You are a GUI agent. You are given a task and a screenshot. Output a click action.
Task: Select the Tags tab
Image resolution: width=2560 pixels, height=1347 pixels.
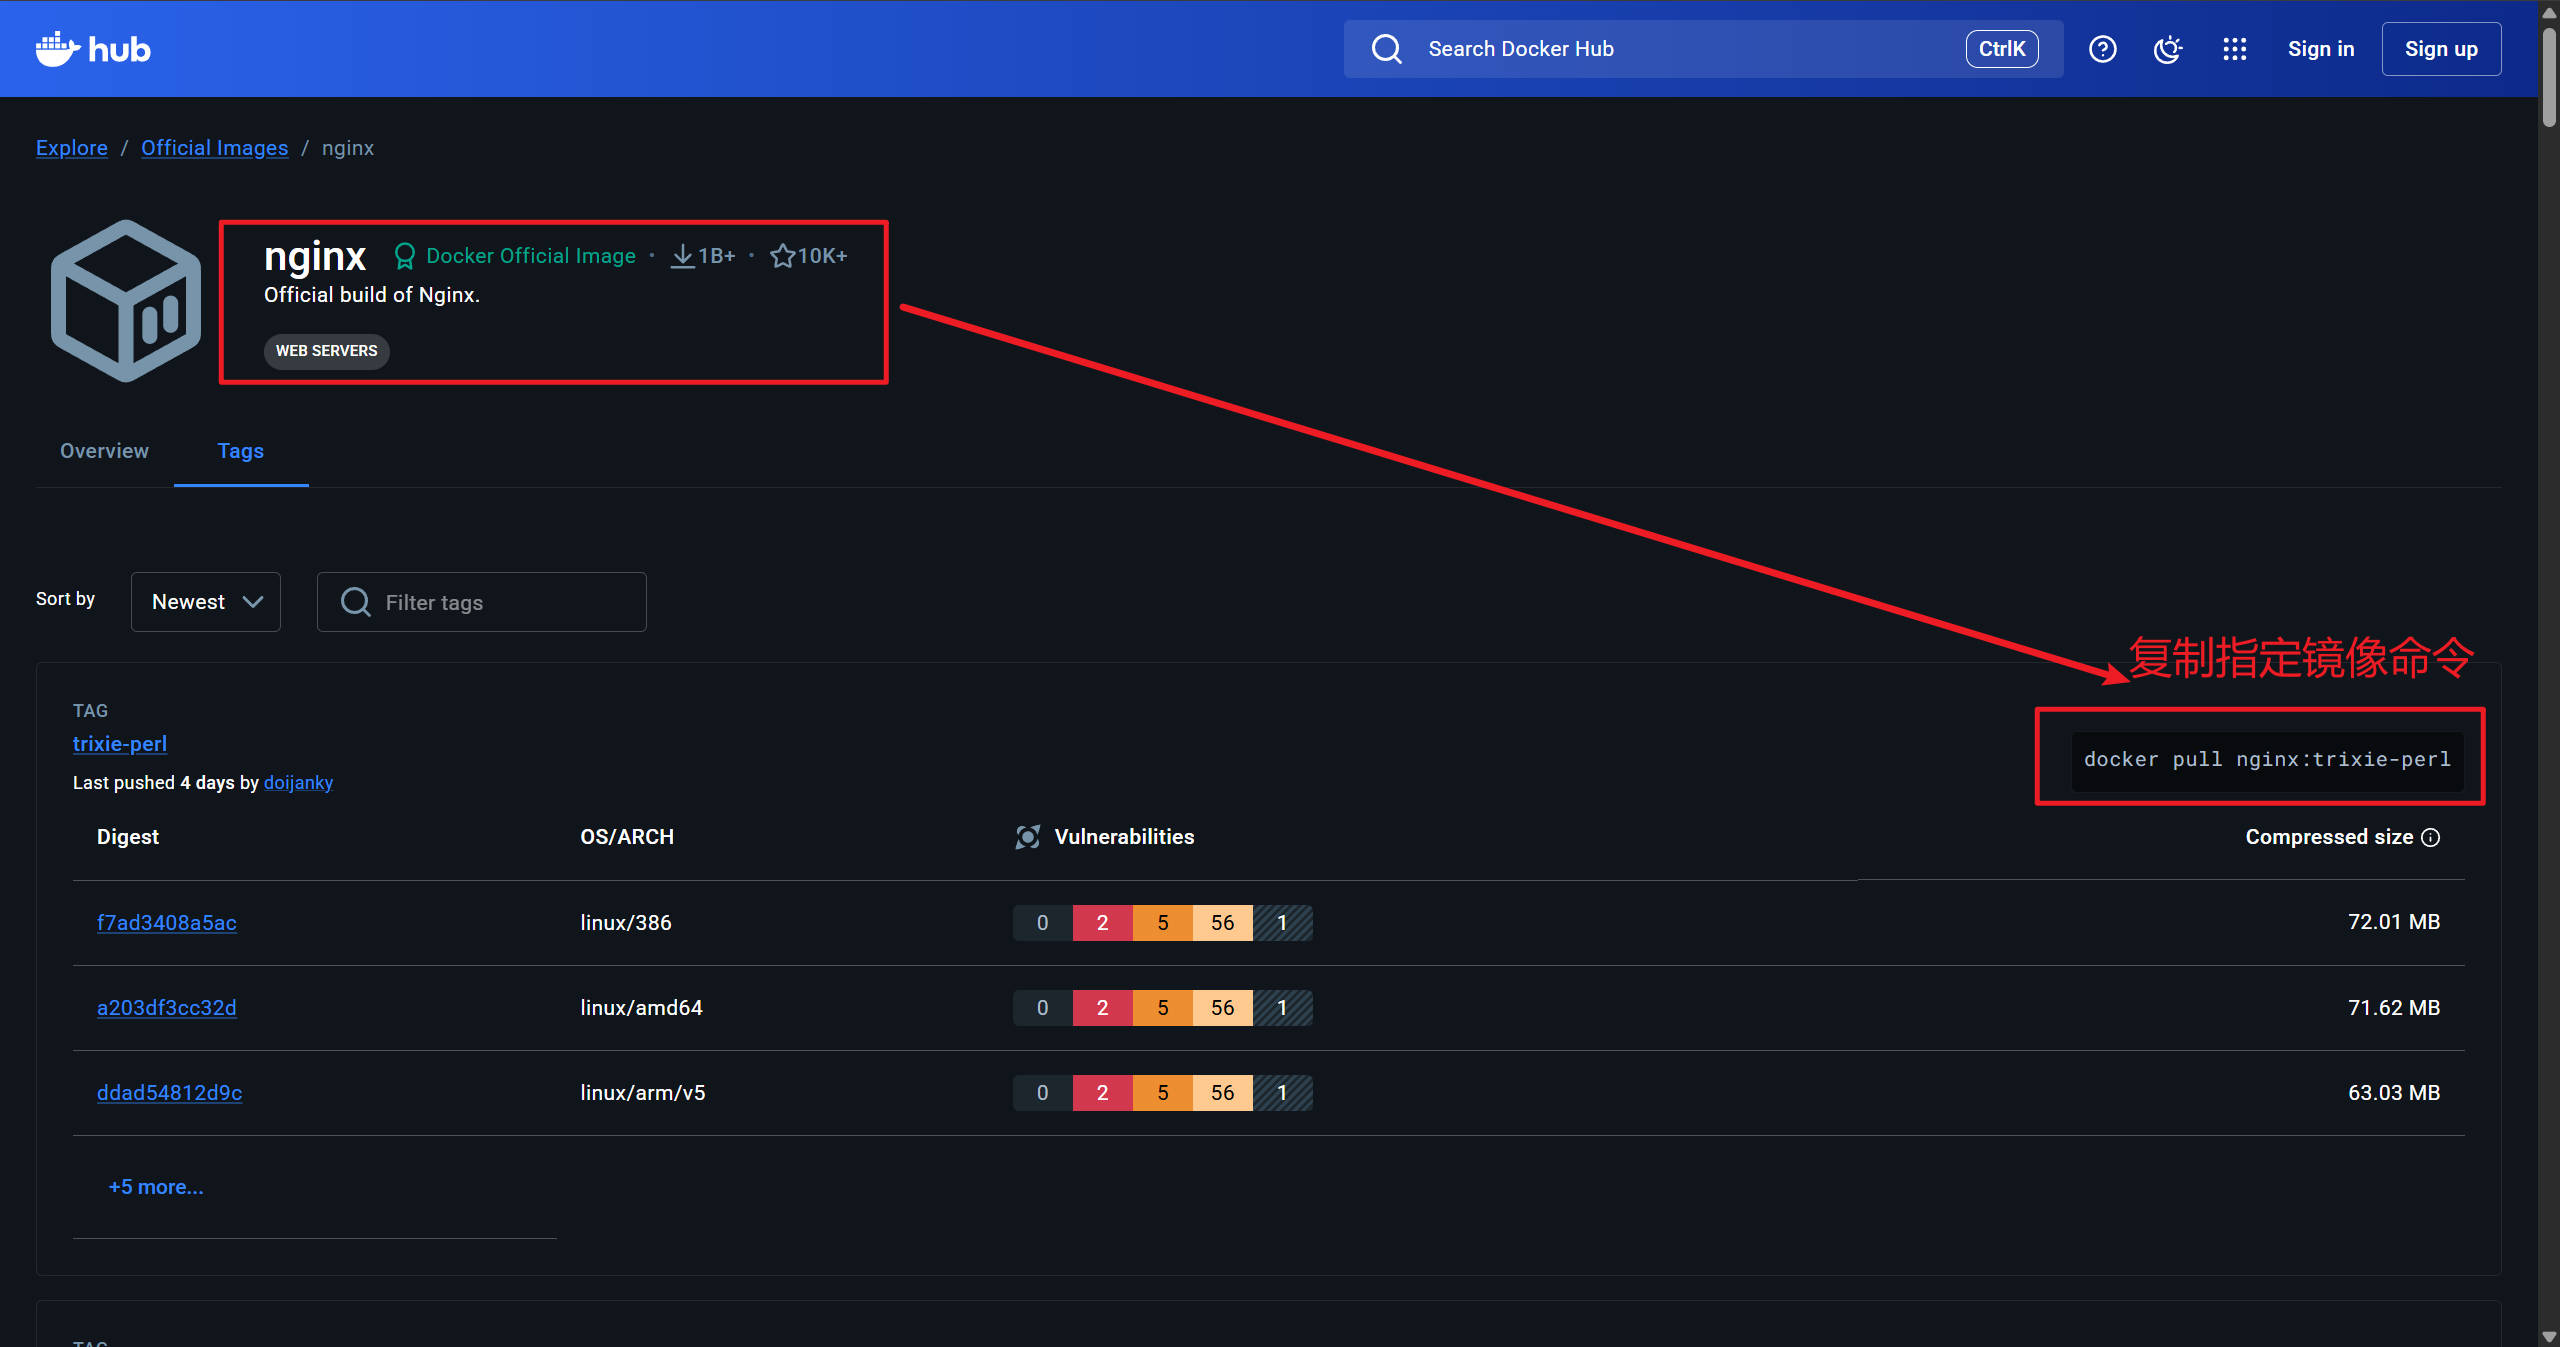click(241, 451)
